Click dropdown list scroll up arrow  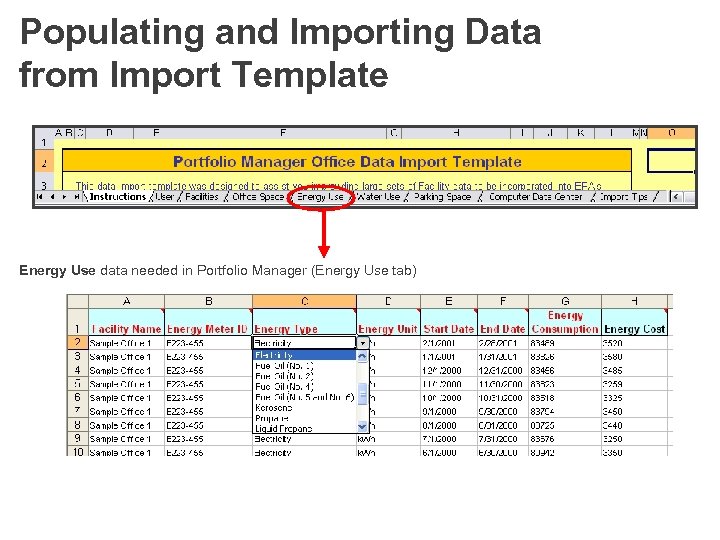tap(362, 356)
